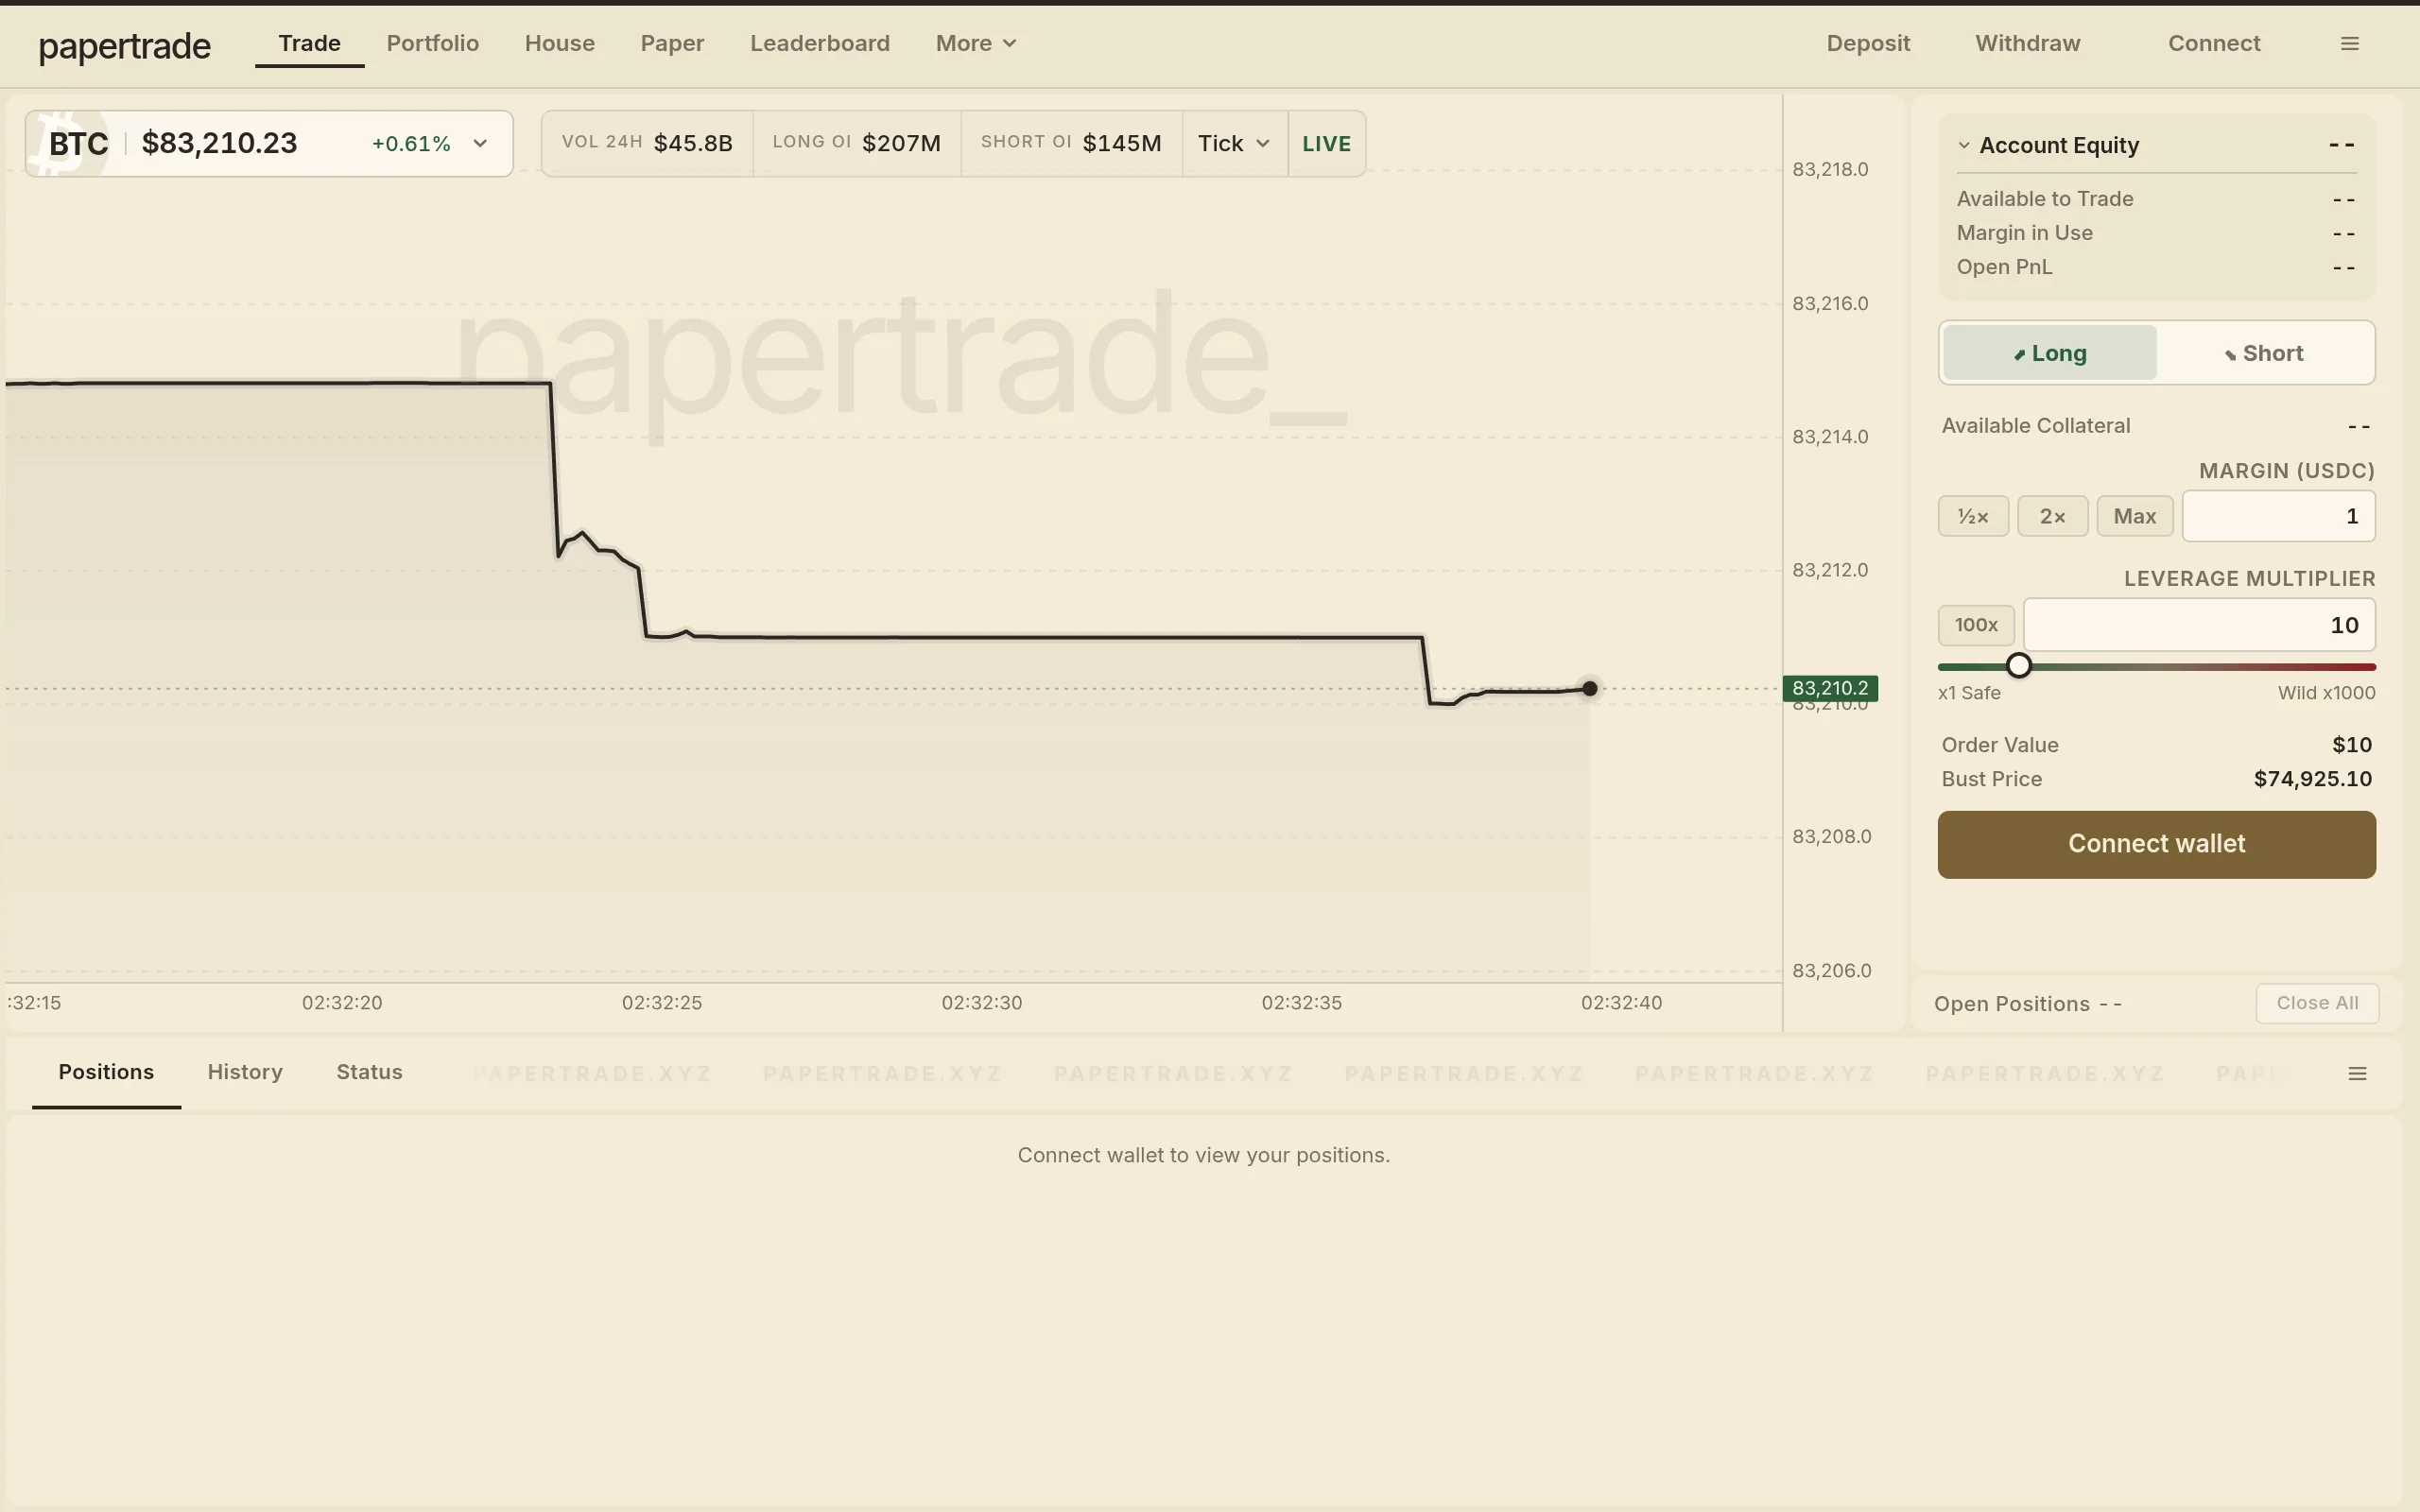This screenshot has height=1512, width=2420.
Task: Open the Tick interval dropdown
Action: point(1234,143)
